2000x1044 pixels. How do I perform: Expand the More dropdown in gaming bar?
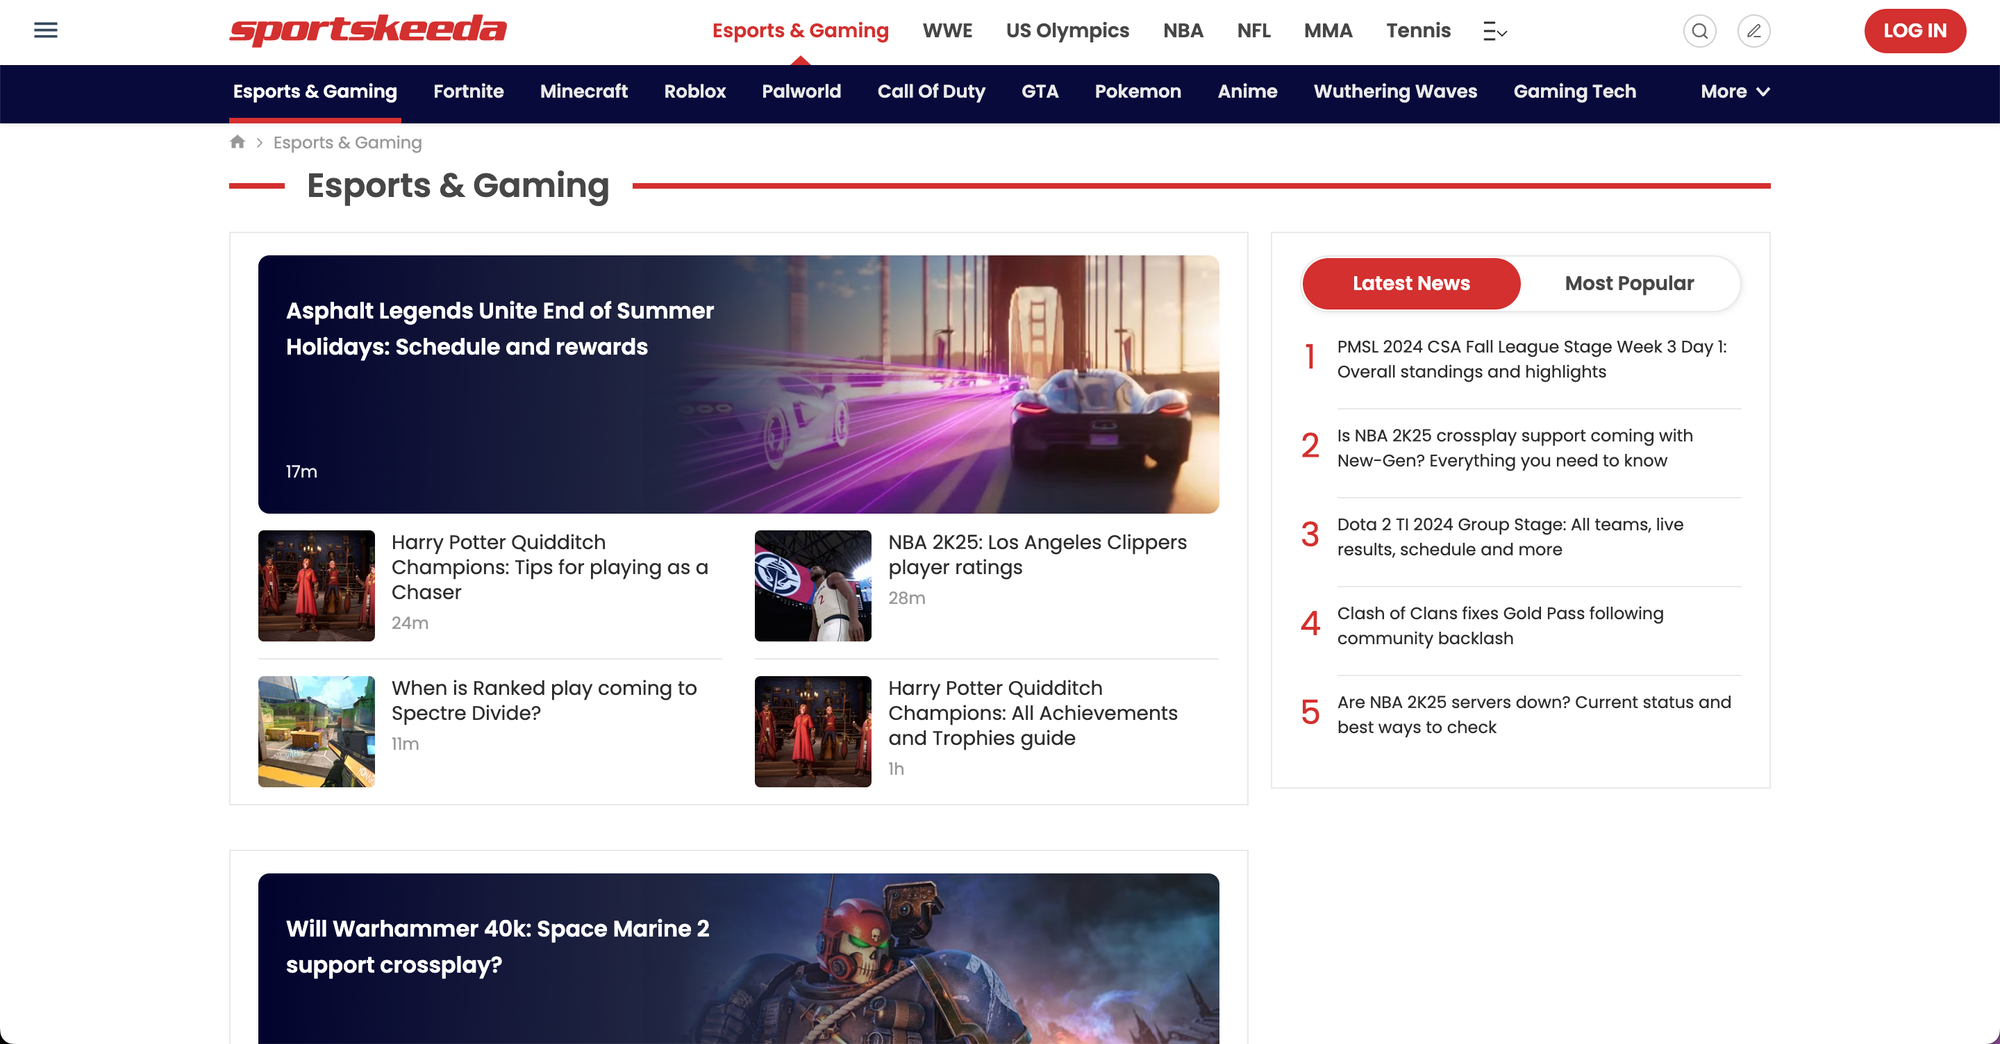click(x=1735, y=91)
